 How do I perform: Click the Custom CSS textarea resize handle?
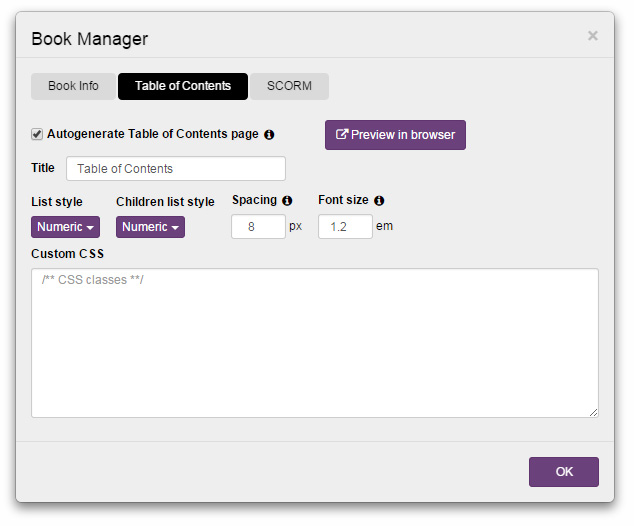(x=594, y=413)
